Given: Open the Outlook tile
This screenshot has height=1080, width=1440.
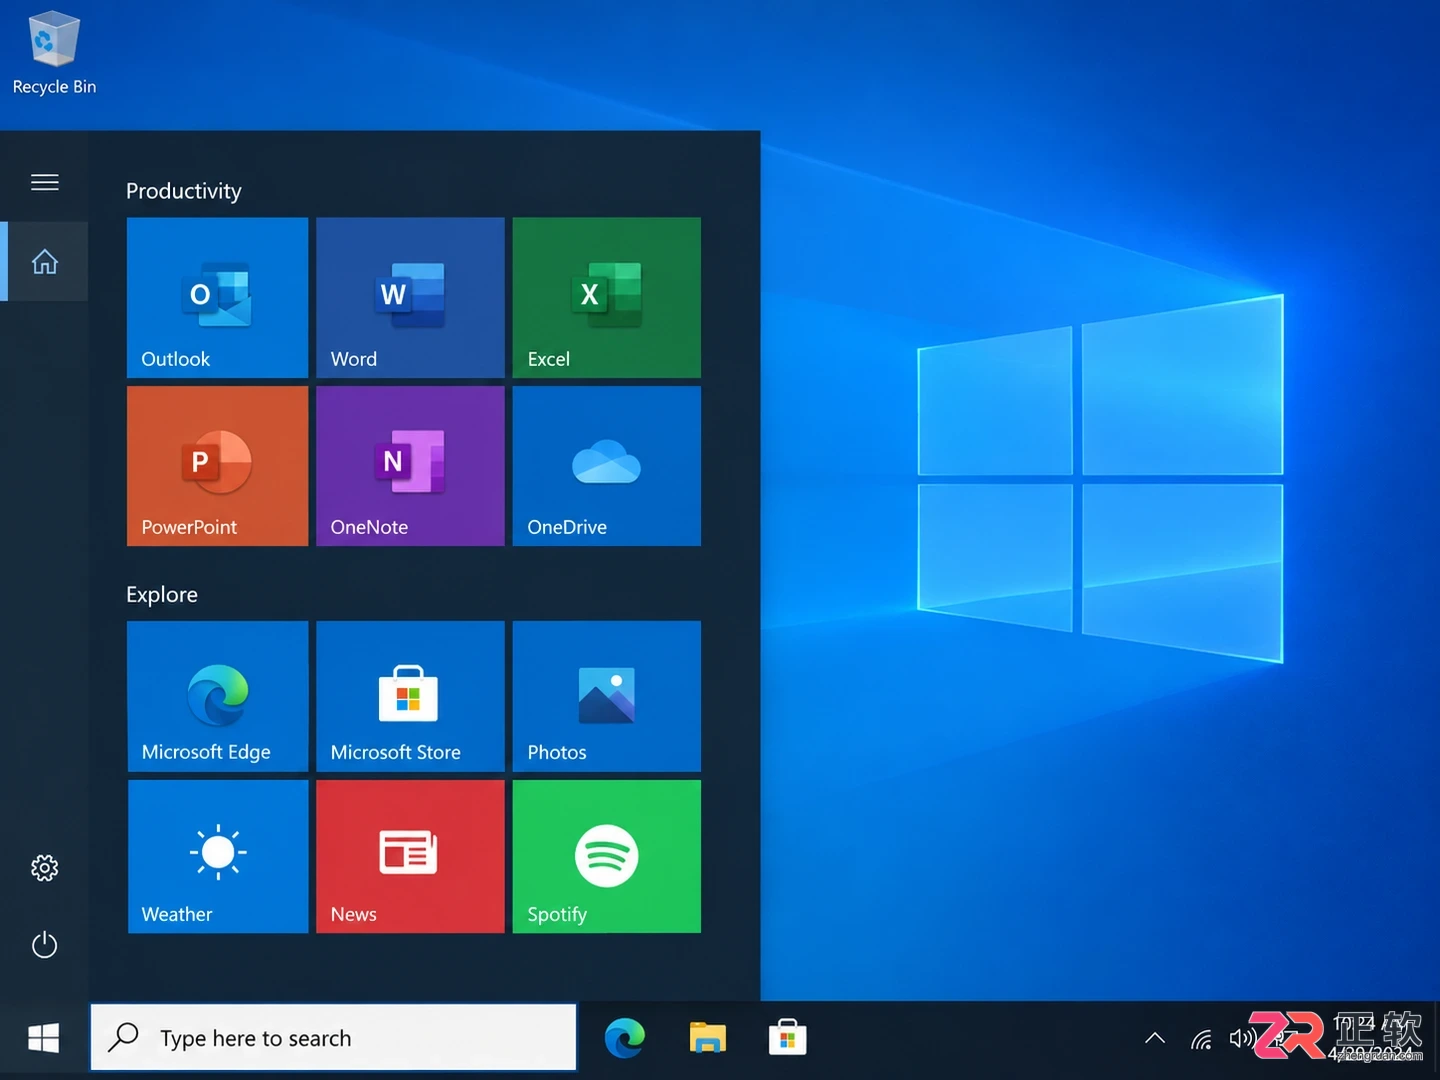Looking at the screenshot, I should click(x=217, y=297).
